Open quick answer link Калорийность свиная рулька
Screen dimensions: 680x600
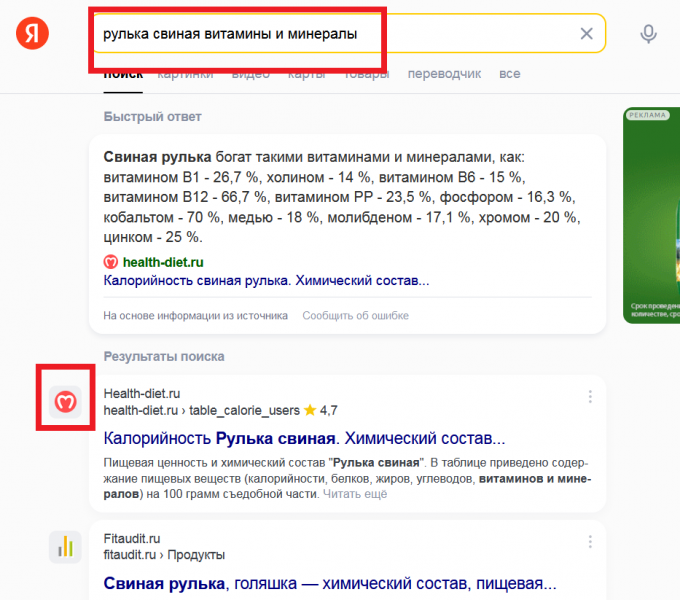point(266,280)
